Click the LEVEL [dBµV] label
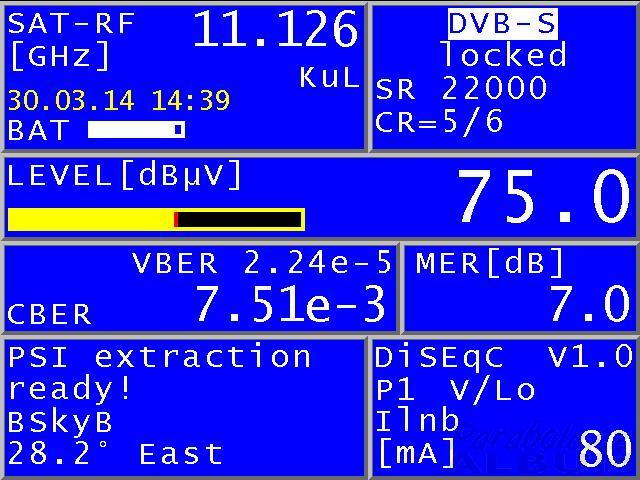The image size is (640, 480). [x=124, y=175]
